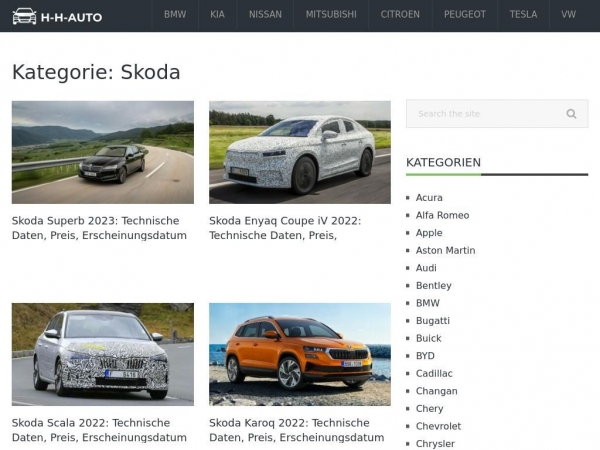Select the Aston Martin category link

[445, 251]
